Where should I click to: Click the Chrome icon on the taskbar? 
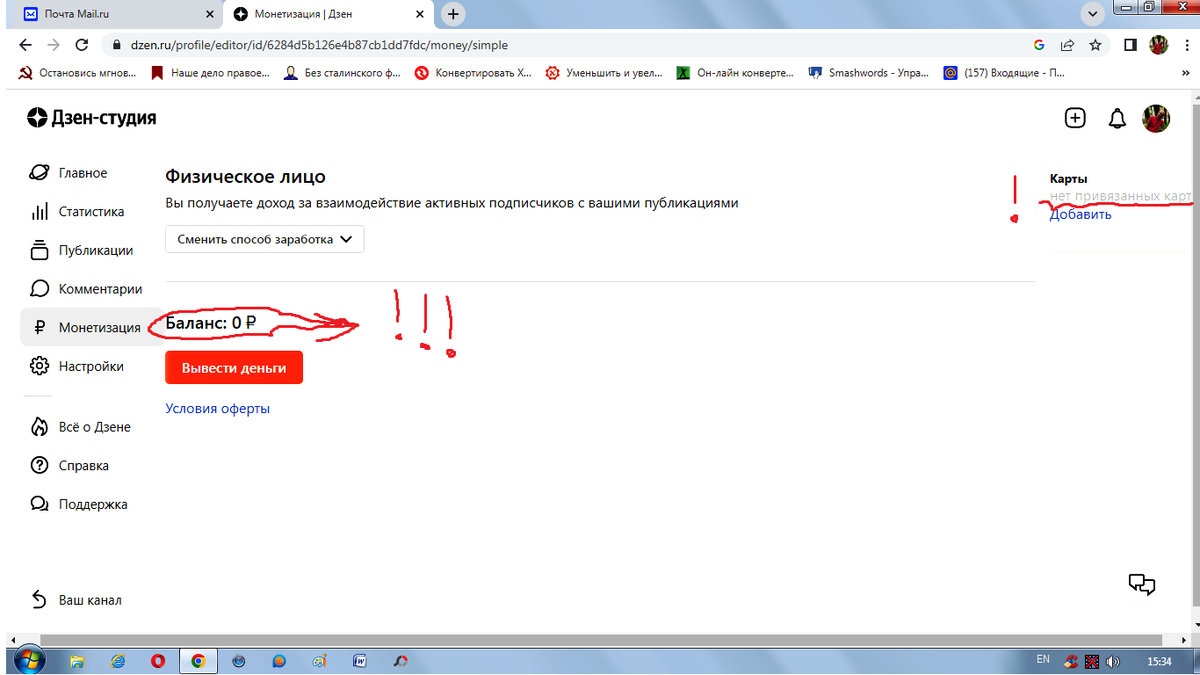point(198,660)
